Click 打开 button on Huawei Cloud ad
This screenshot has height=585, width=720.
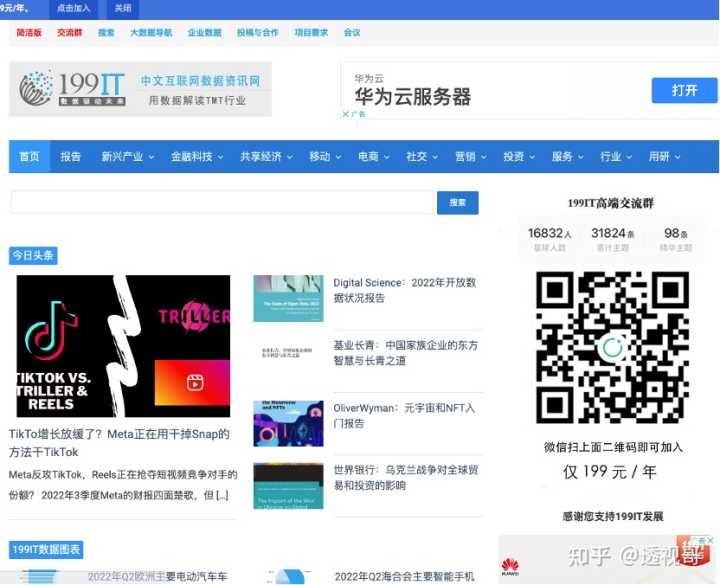point(684,90)
